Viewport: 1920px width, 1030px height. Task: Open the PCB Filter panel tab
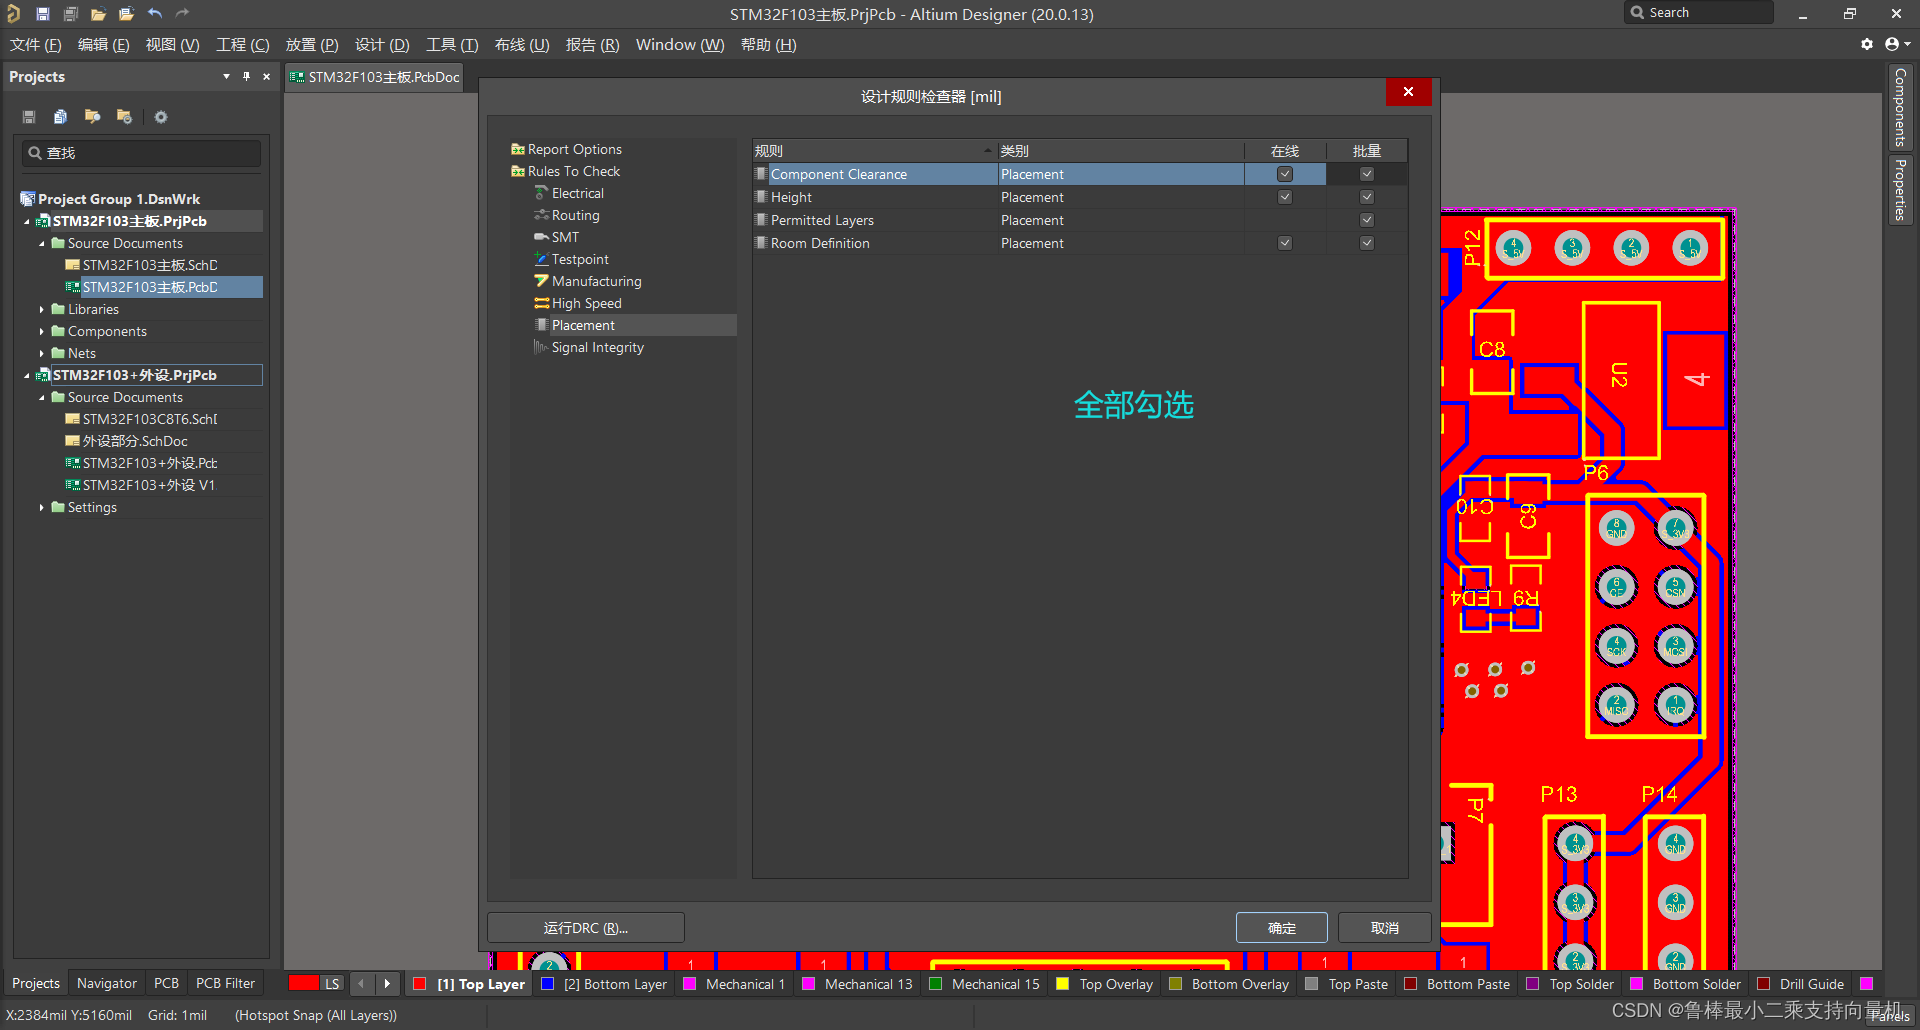click(225, 983)
